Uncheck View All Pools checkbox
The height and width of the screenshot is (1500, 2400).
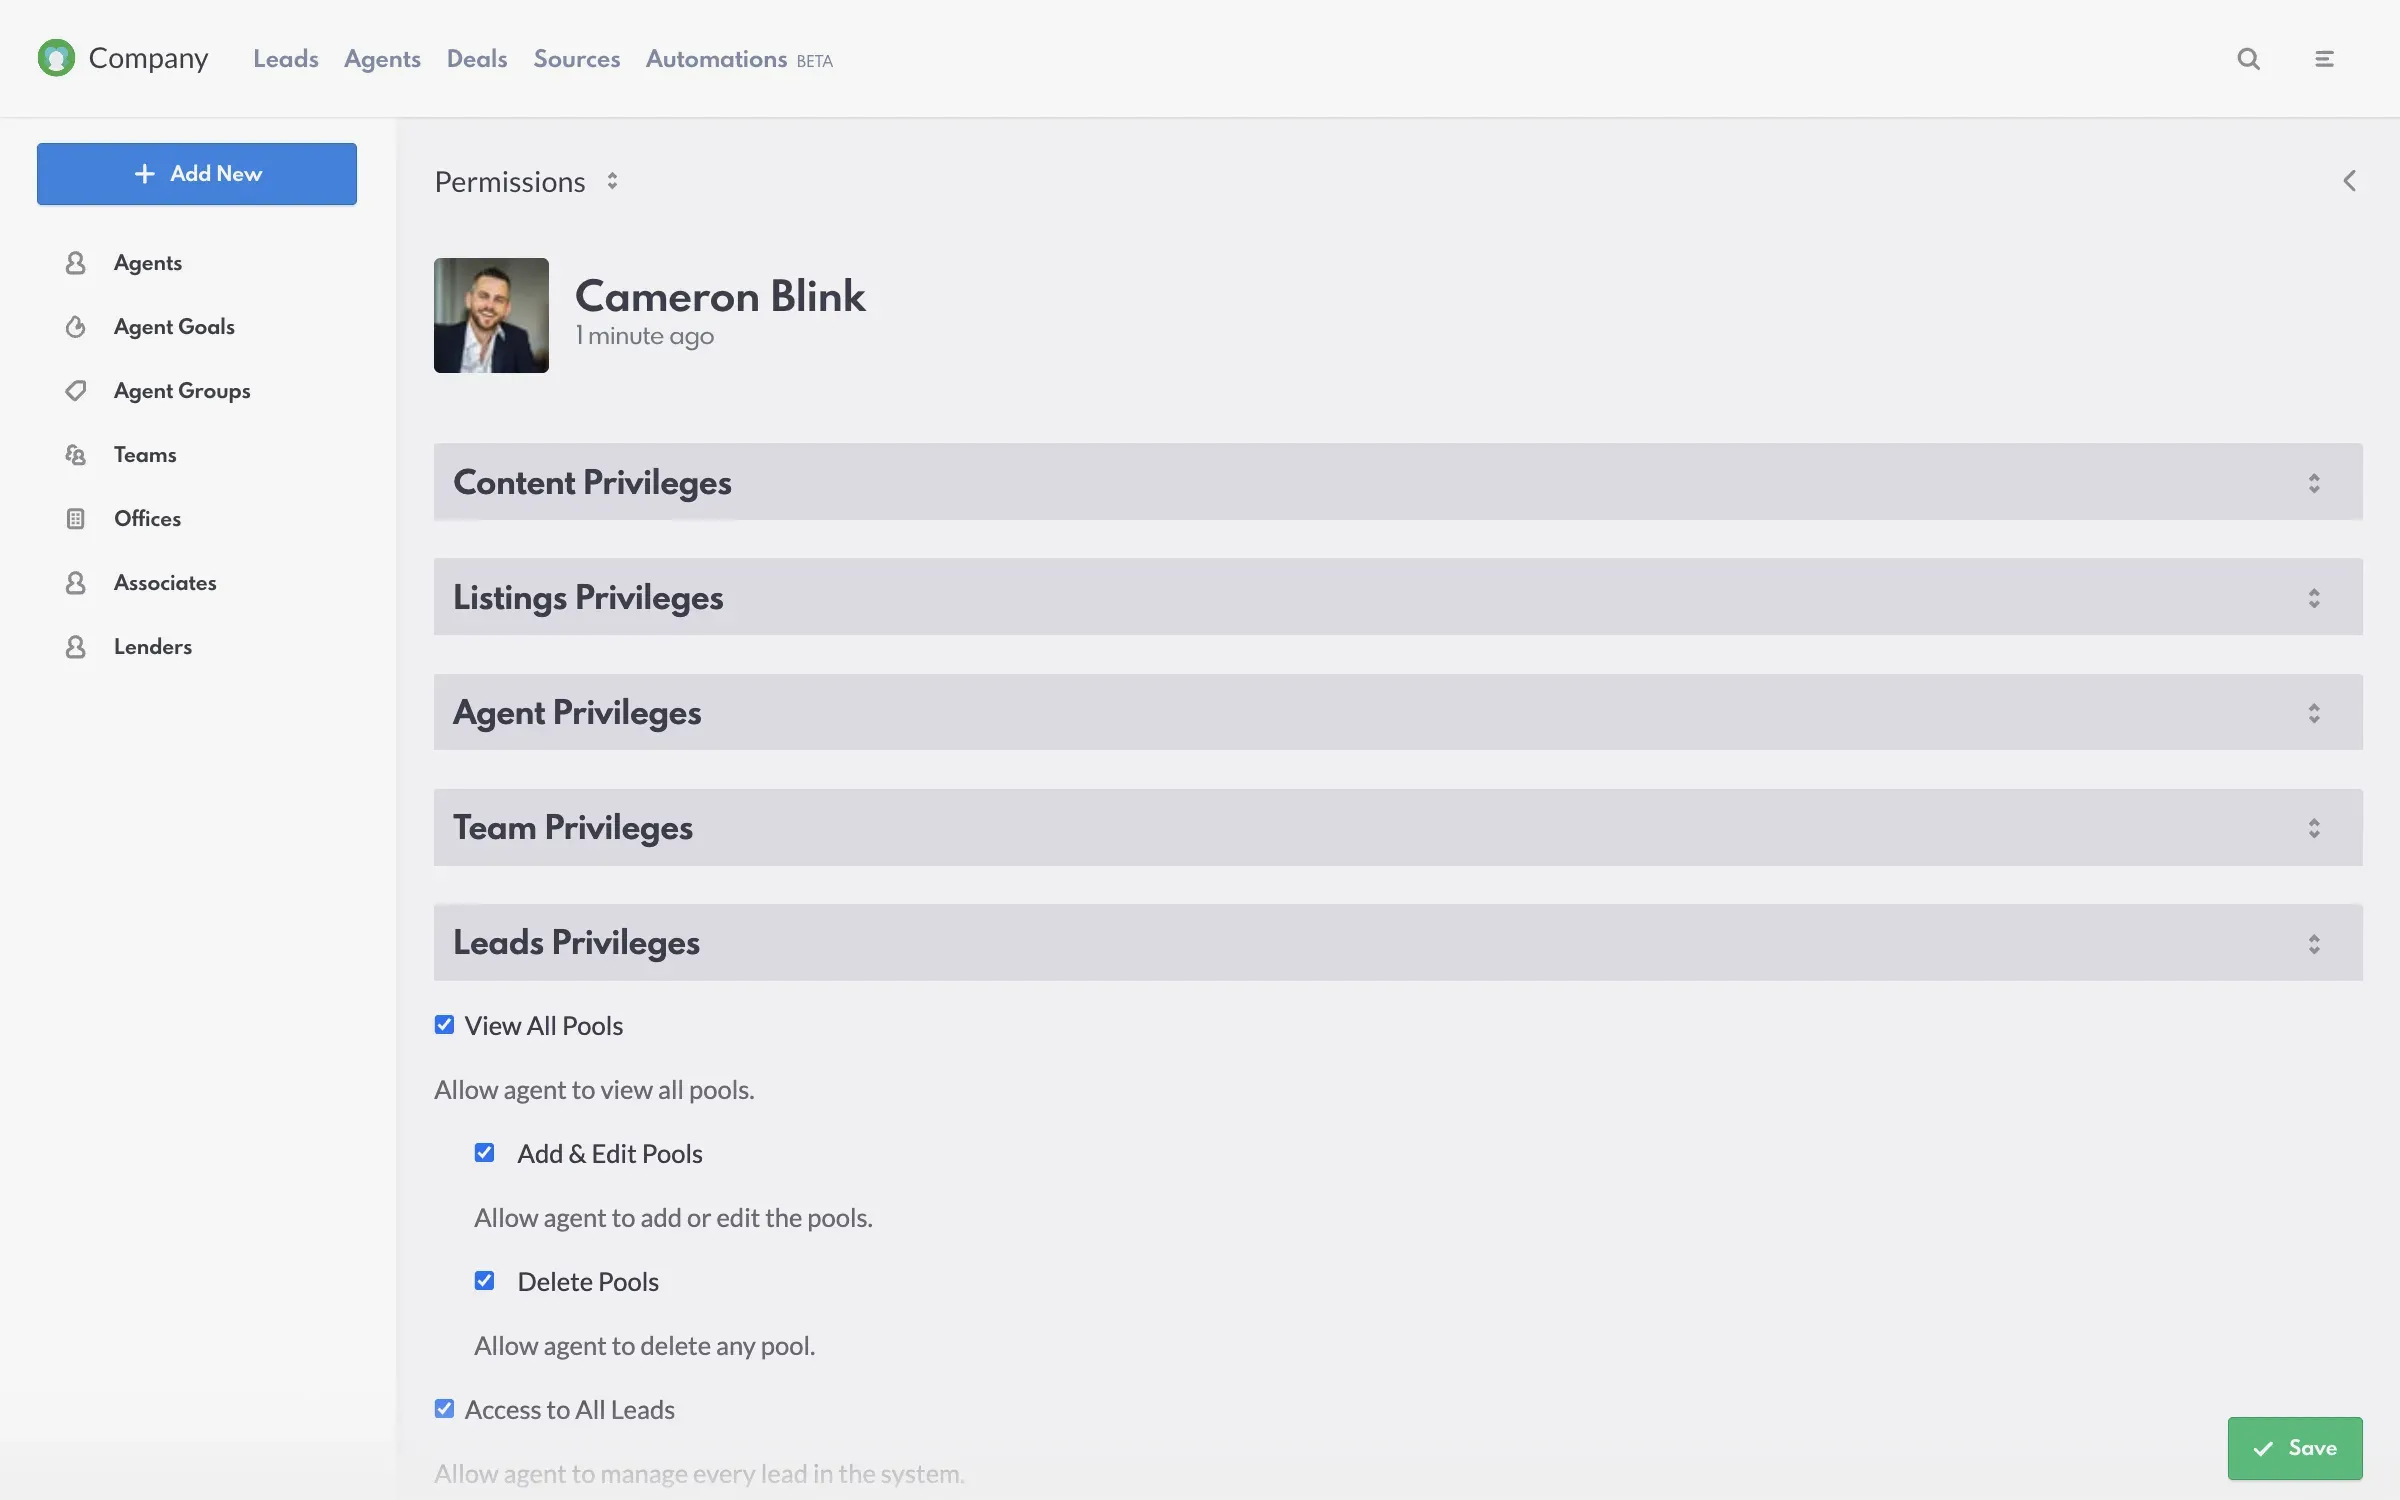point(444,1025)
